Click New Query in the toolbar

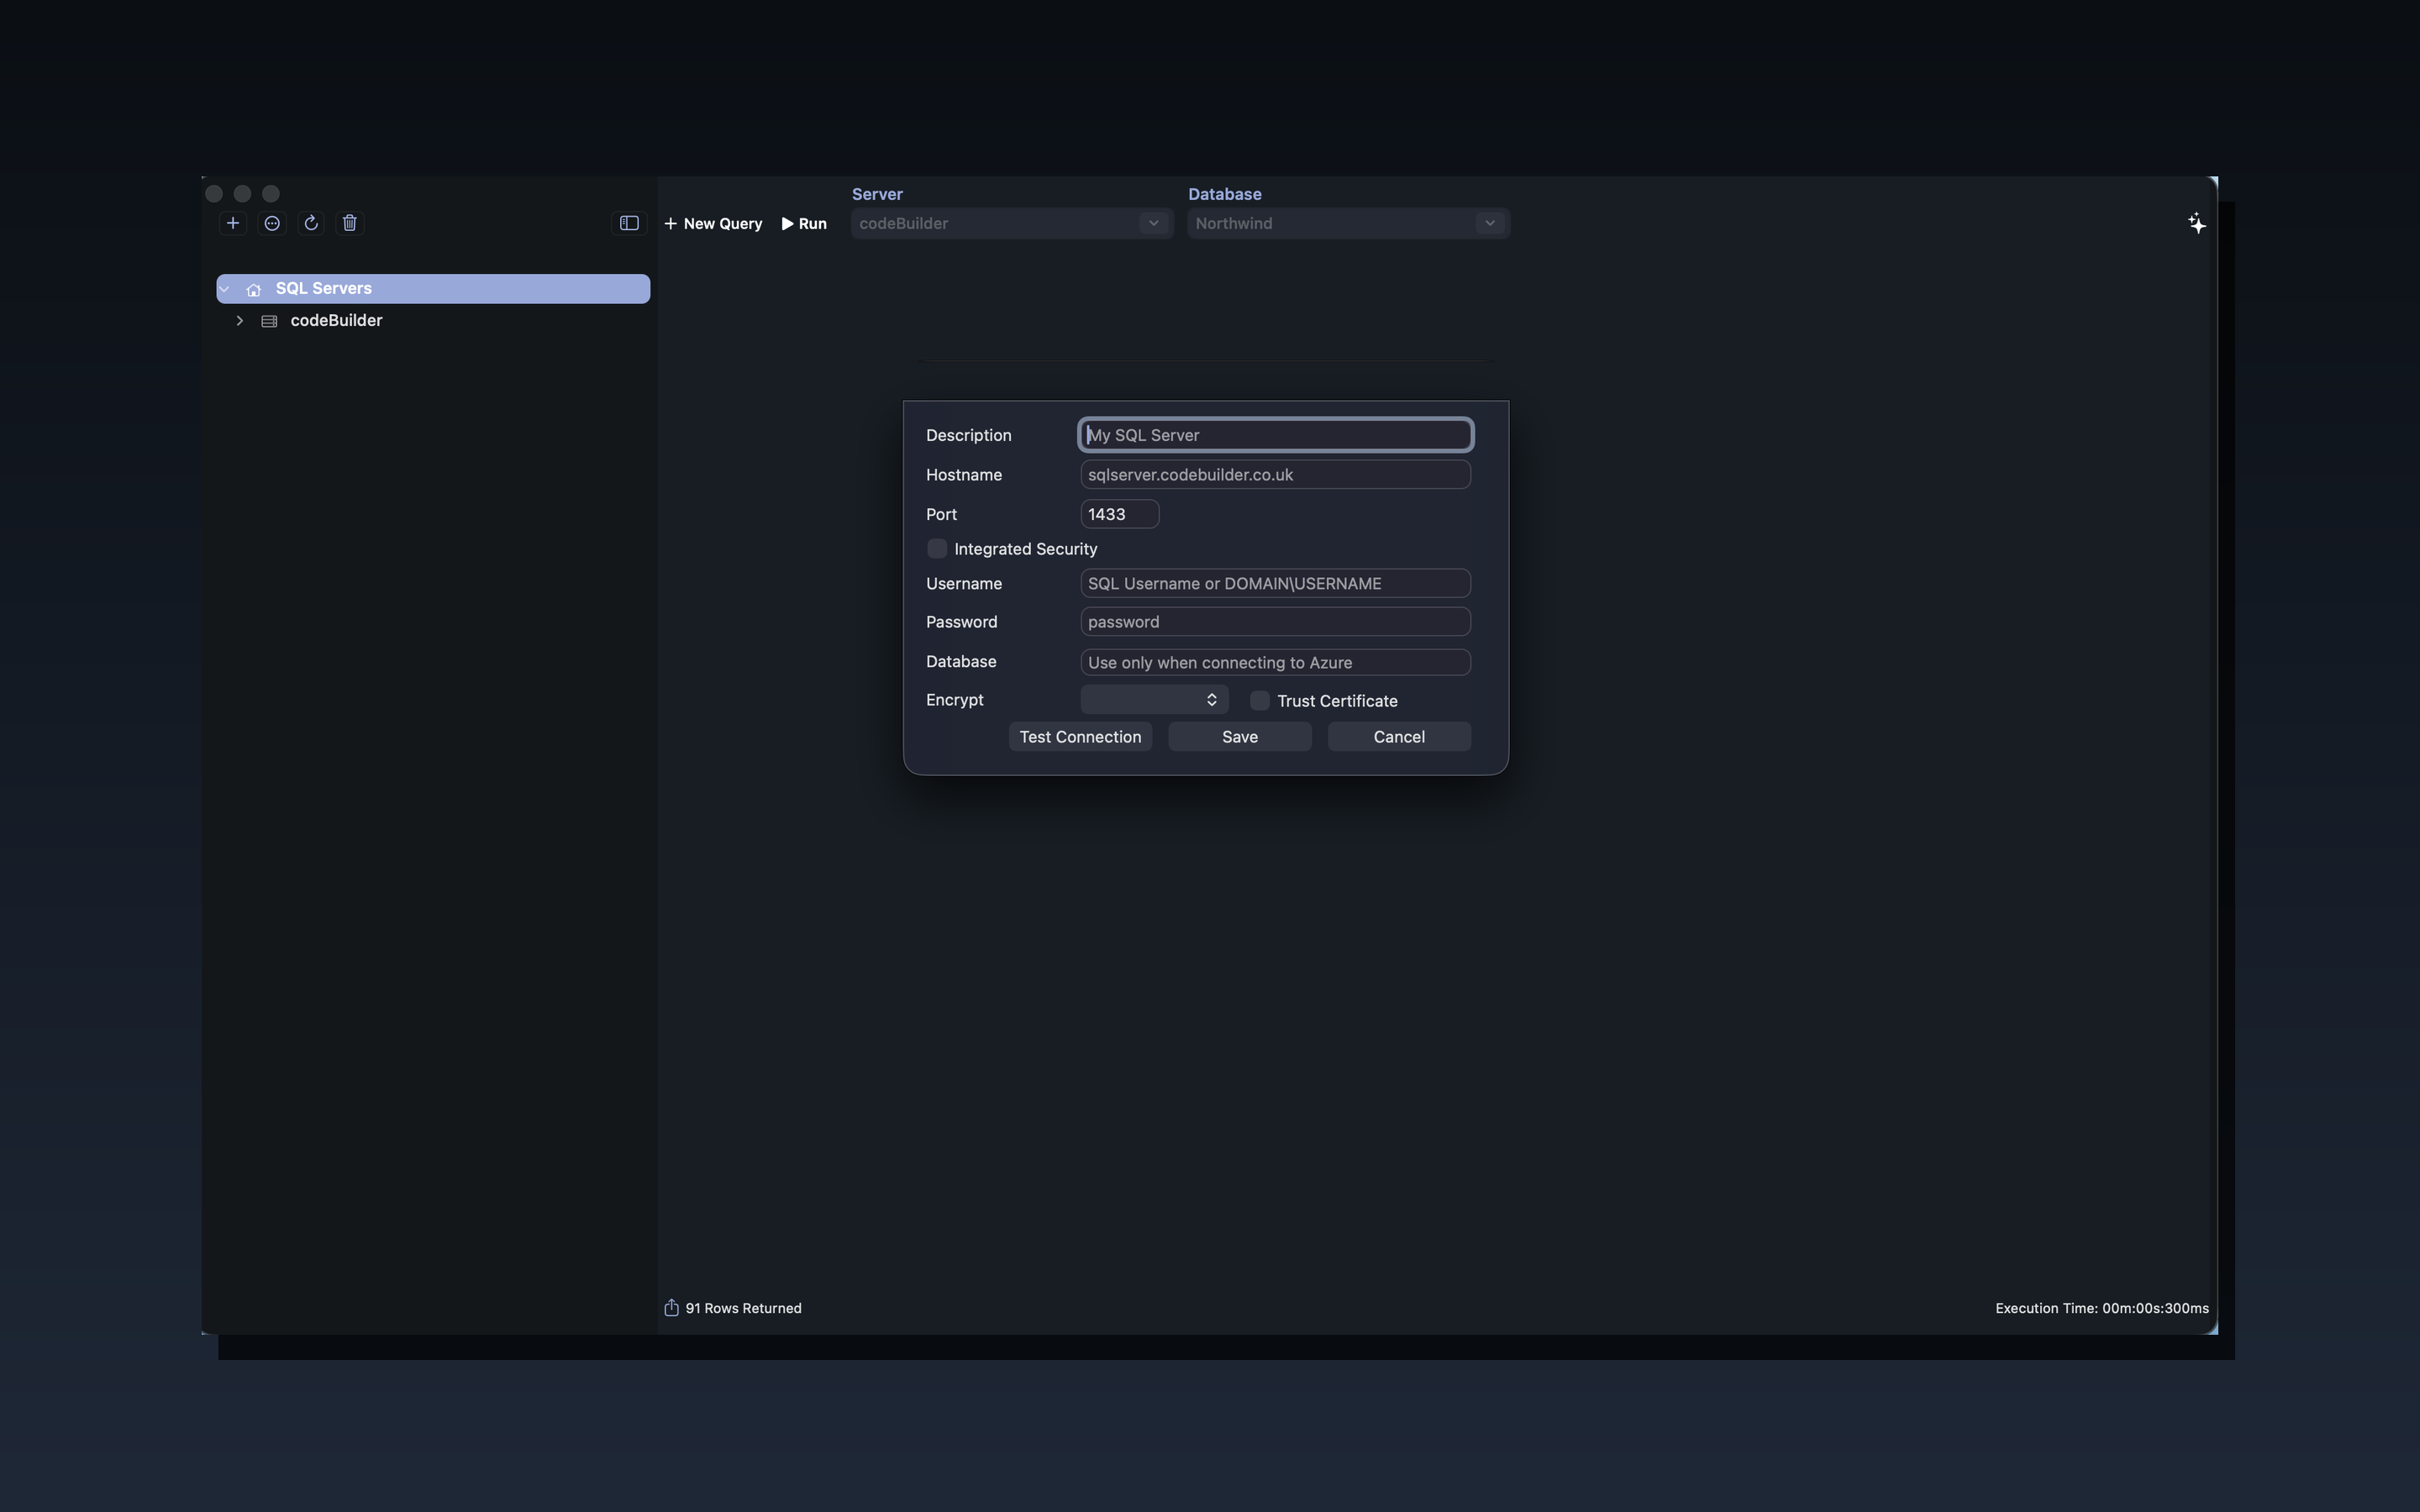(713, 223)
